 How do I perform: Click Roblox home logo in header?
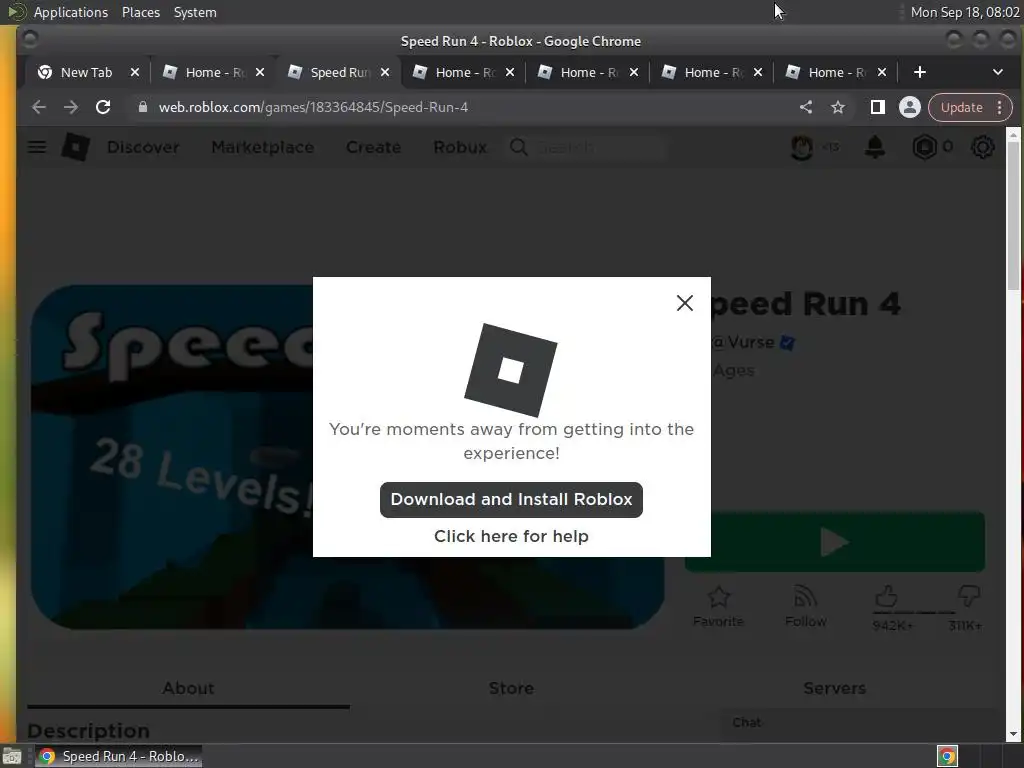(76, 147)
